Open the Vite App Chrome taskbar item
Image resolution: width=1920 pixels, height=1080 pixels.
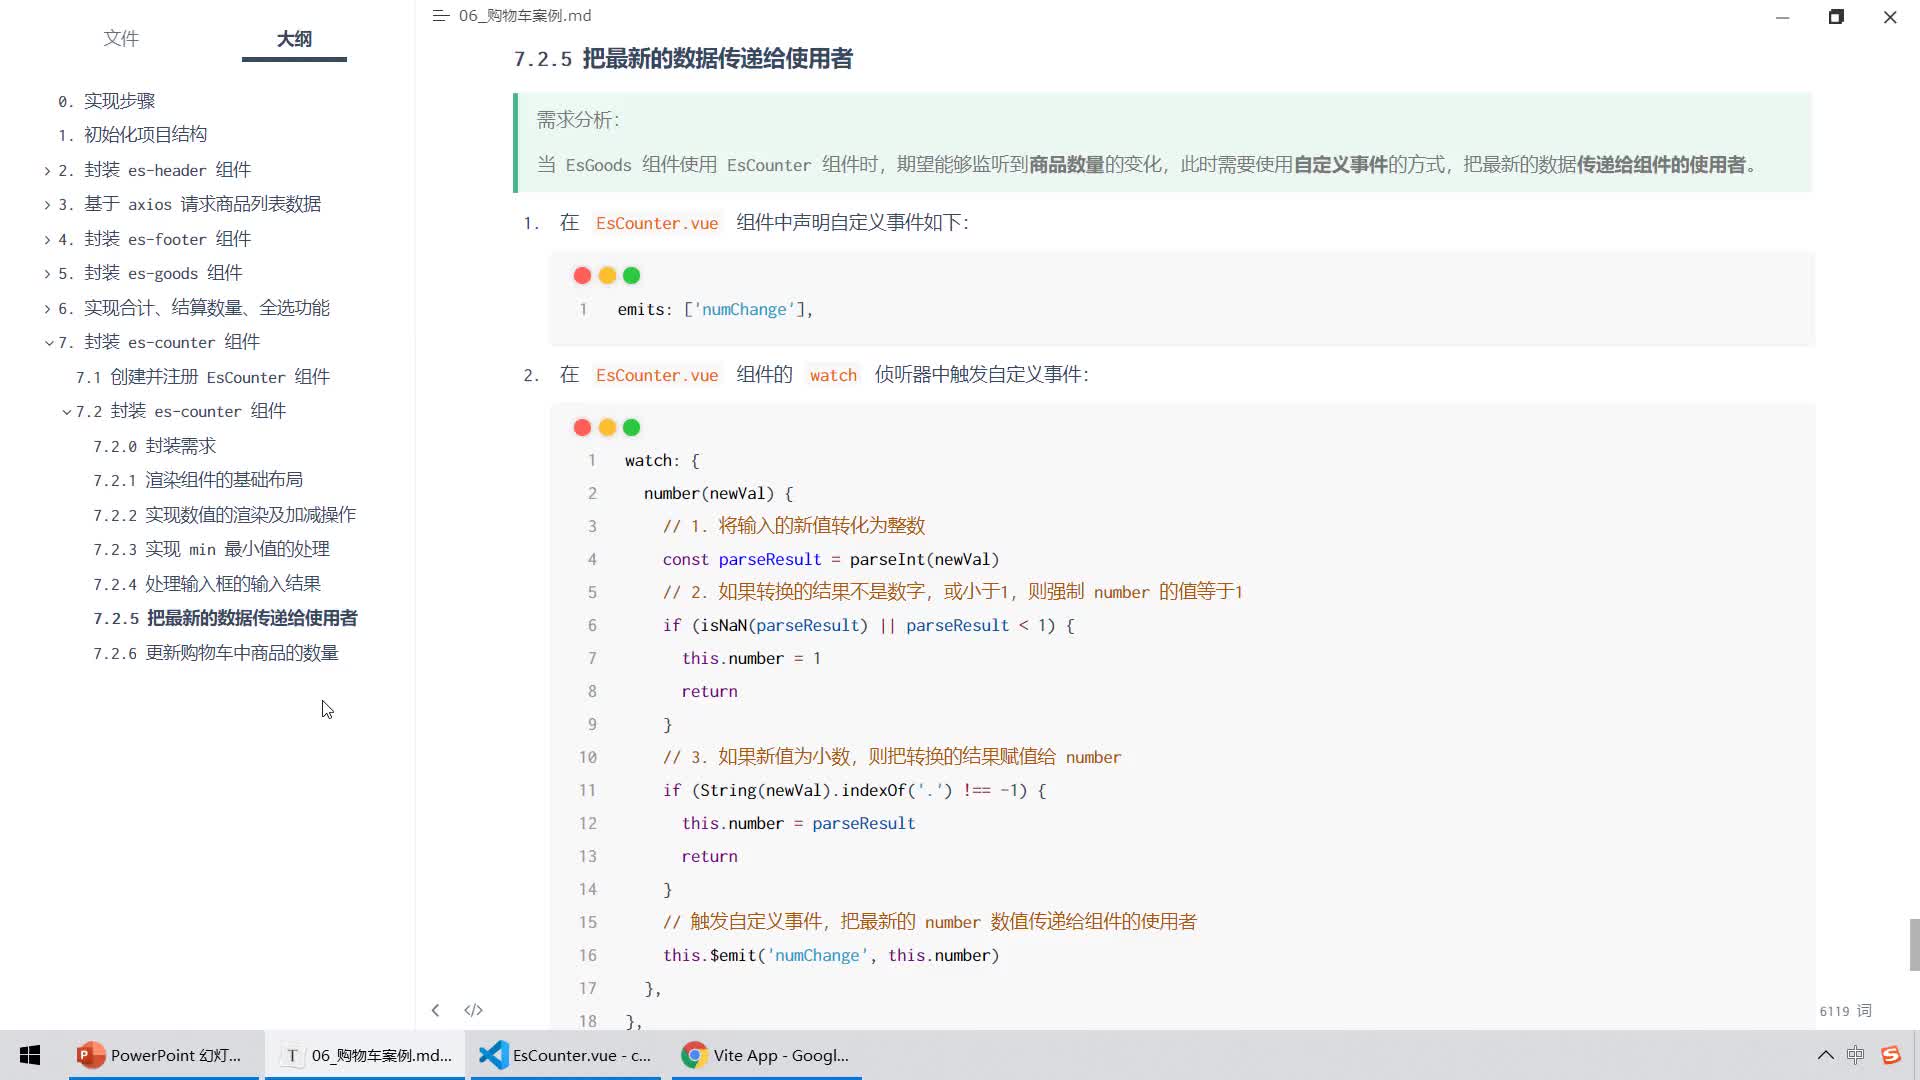coord(766,1055)
